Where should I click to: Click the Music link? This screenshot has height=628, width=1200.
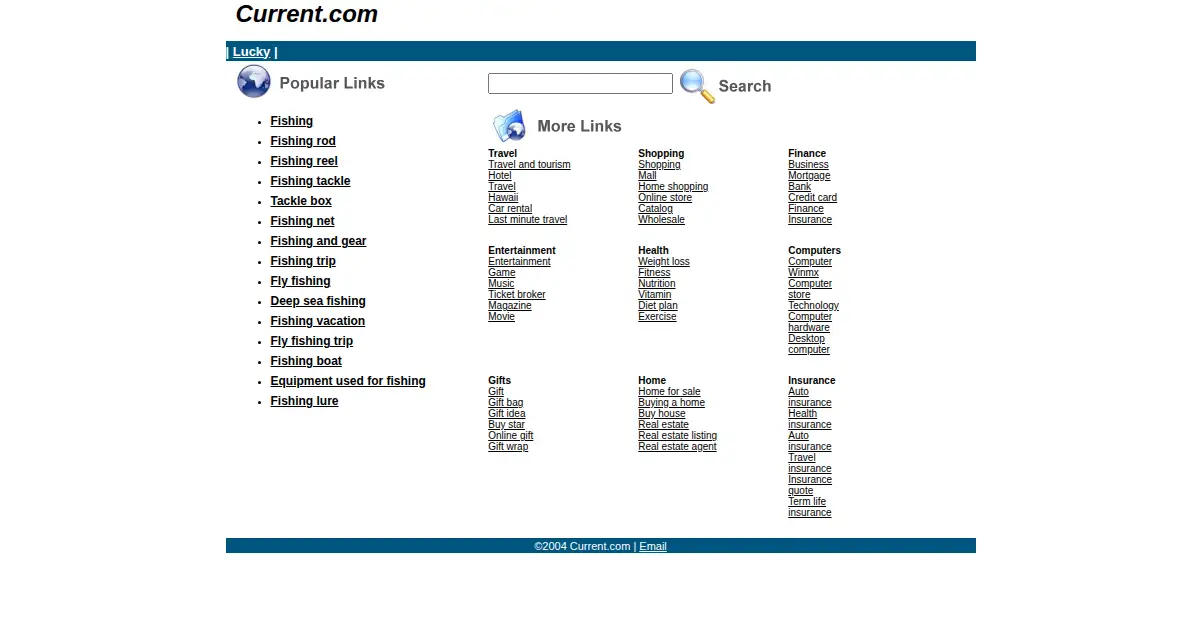tap(501, 284)
